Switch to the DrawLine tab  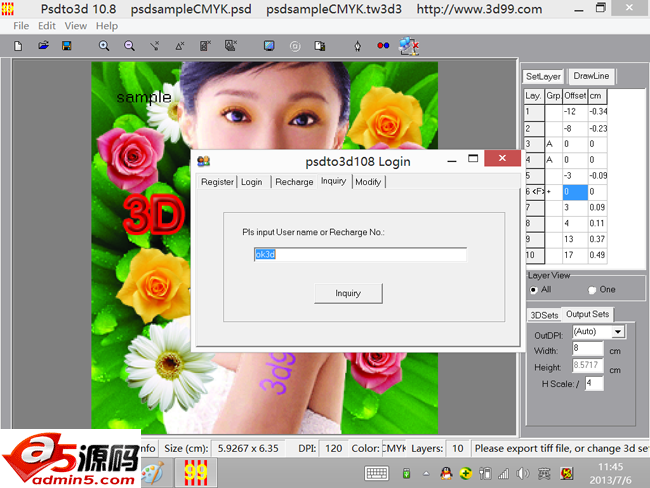tap(591, 76)
